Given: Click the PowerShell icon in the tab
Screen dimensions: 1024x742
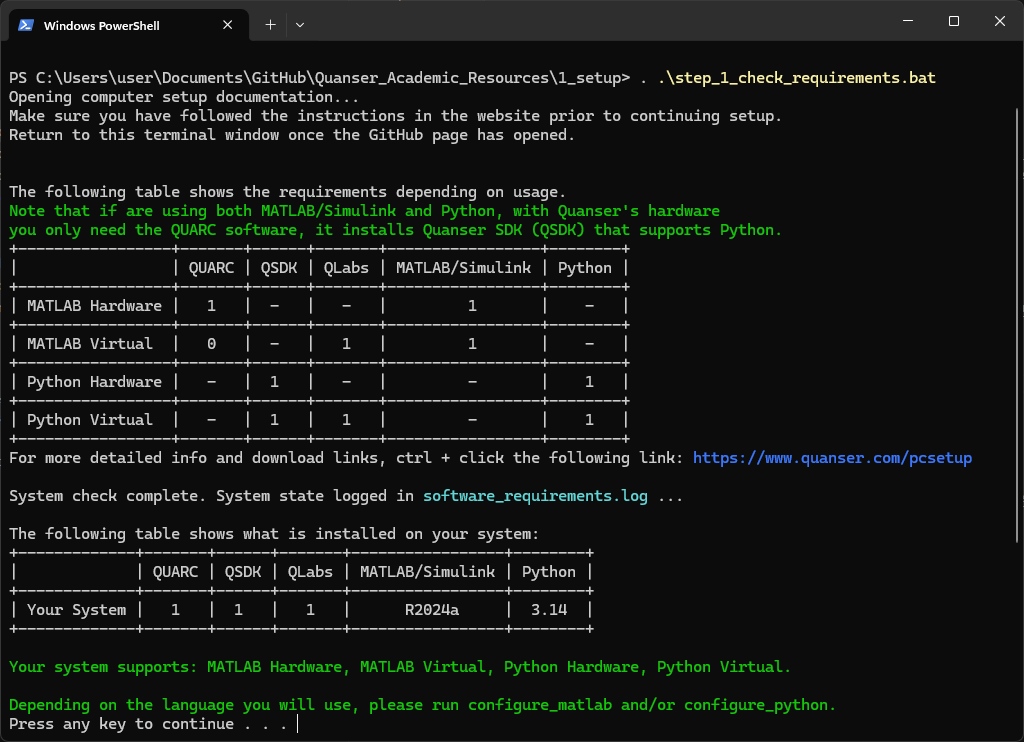Looking at the screenshot, I should point(26,25).
